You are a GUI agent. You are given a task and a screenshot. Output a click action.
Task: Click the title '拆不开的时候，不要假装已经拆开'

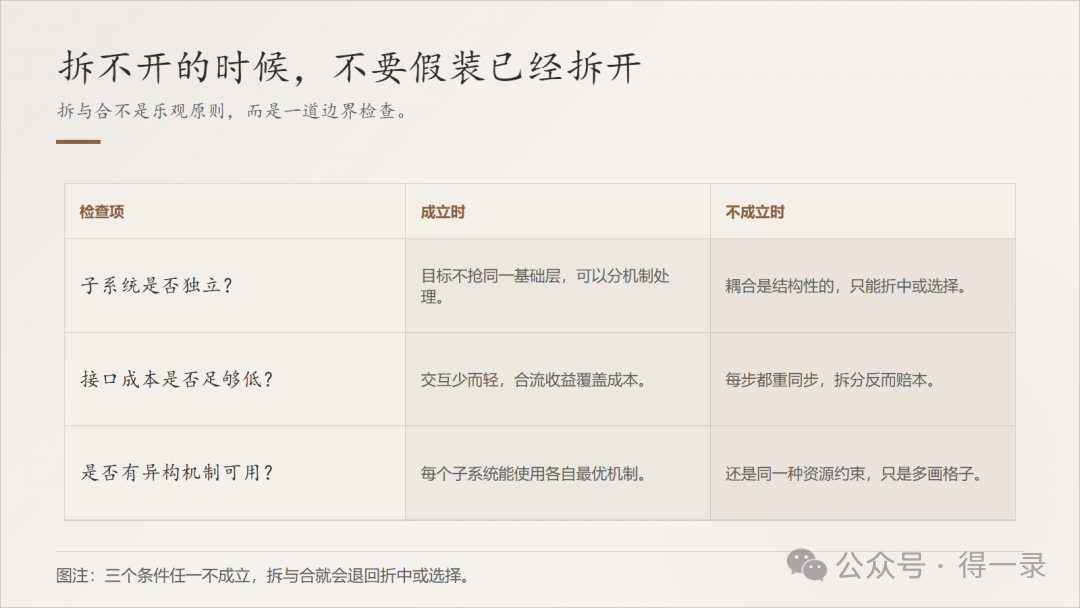[350, 67]
